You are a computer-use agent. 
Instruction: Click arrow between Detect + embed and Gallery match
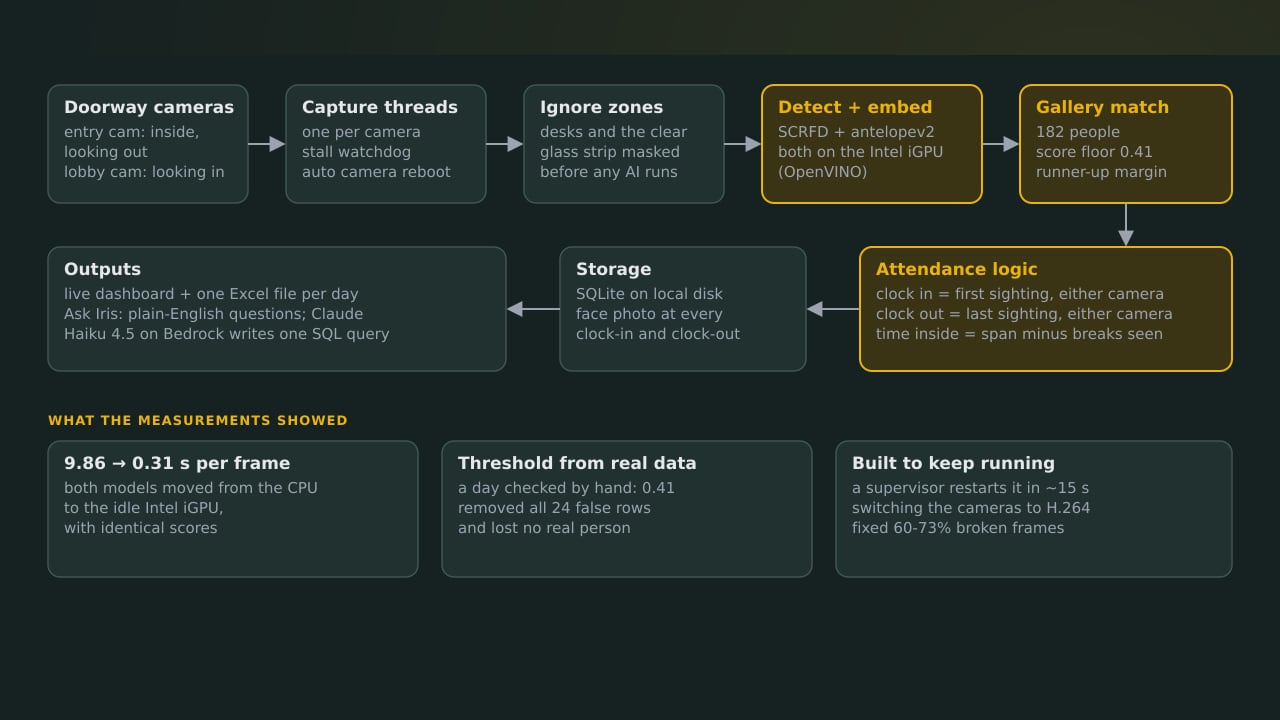(1001, 144)
